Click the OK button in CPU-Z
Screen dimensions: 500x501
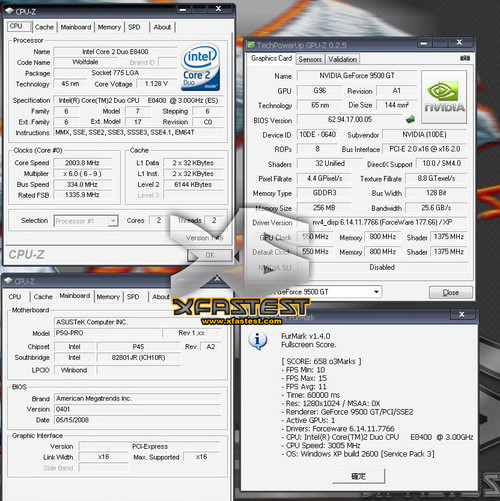click(210, 255)
